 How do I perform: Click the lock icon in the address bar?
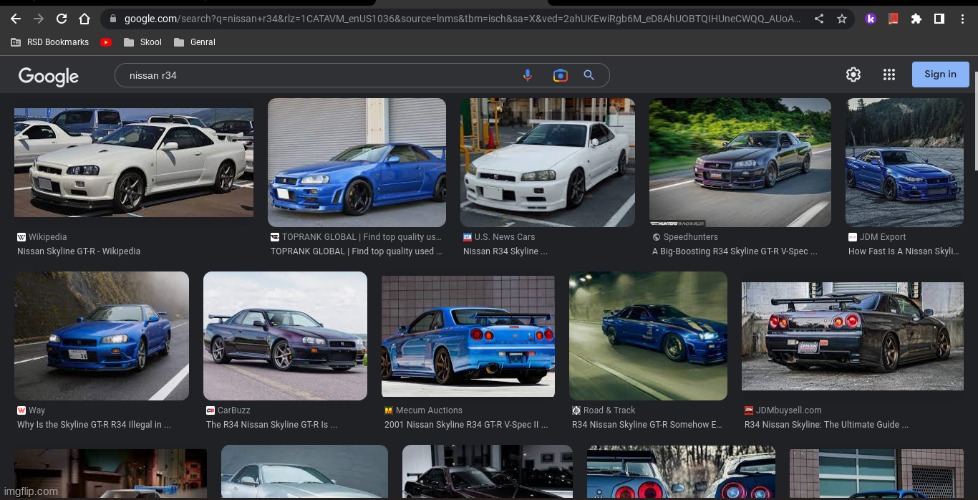(x=113, y=19)
